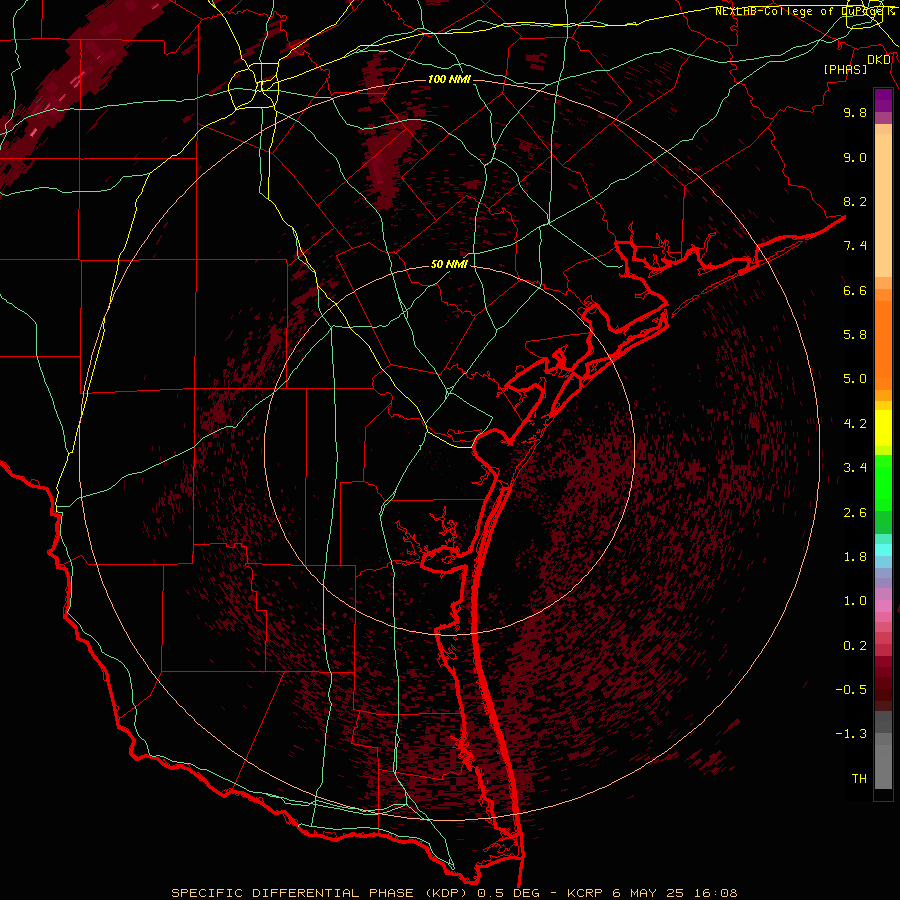Click the 9.0 legend value

(x=855, y=157)
